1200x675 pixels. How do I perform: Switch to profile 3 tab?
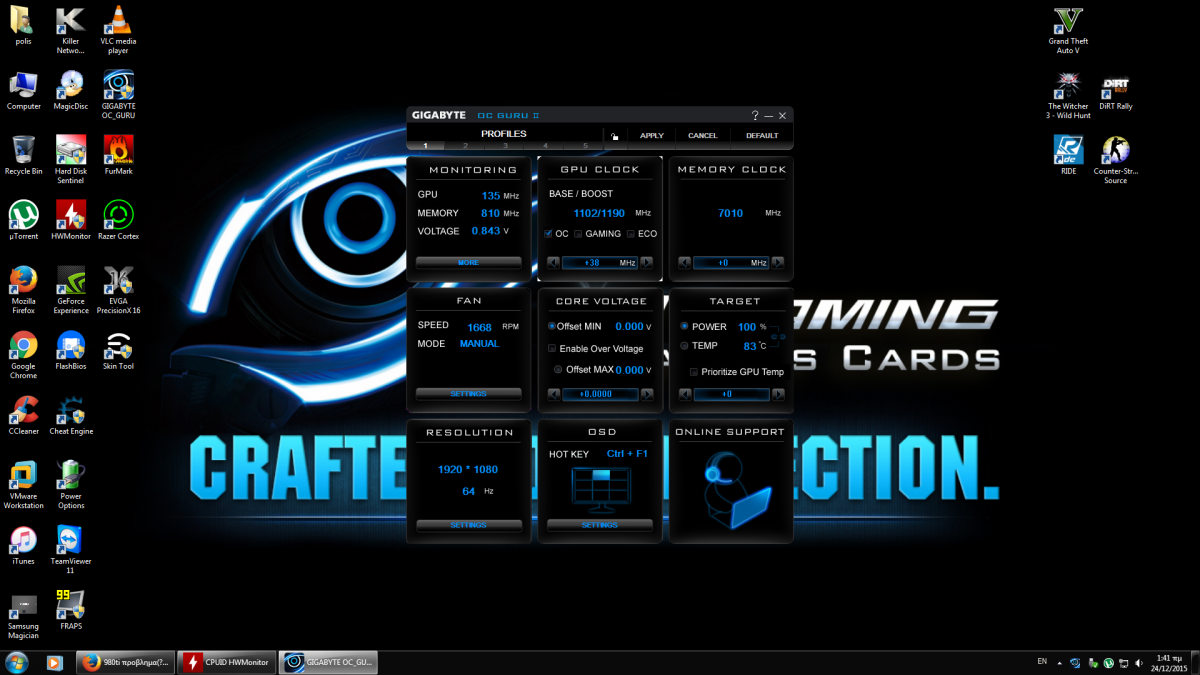coord(505,146)
